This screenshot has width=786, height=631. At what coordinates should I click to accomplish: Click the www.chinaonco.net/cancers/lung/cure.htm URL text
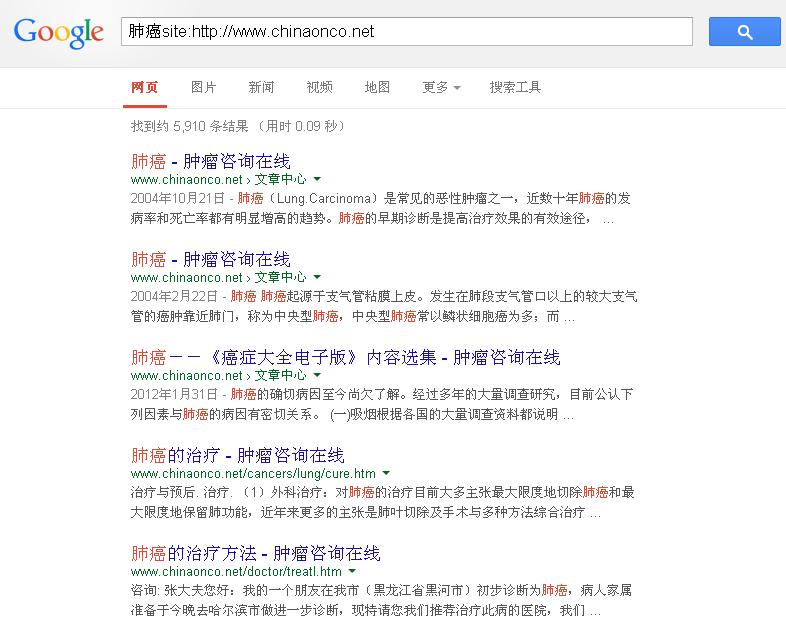pos(253,473)
